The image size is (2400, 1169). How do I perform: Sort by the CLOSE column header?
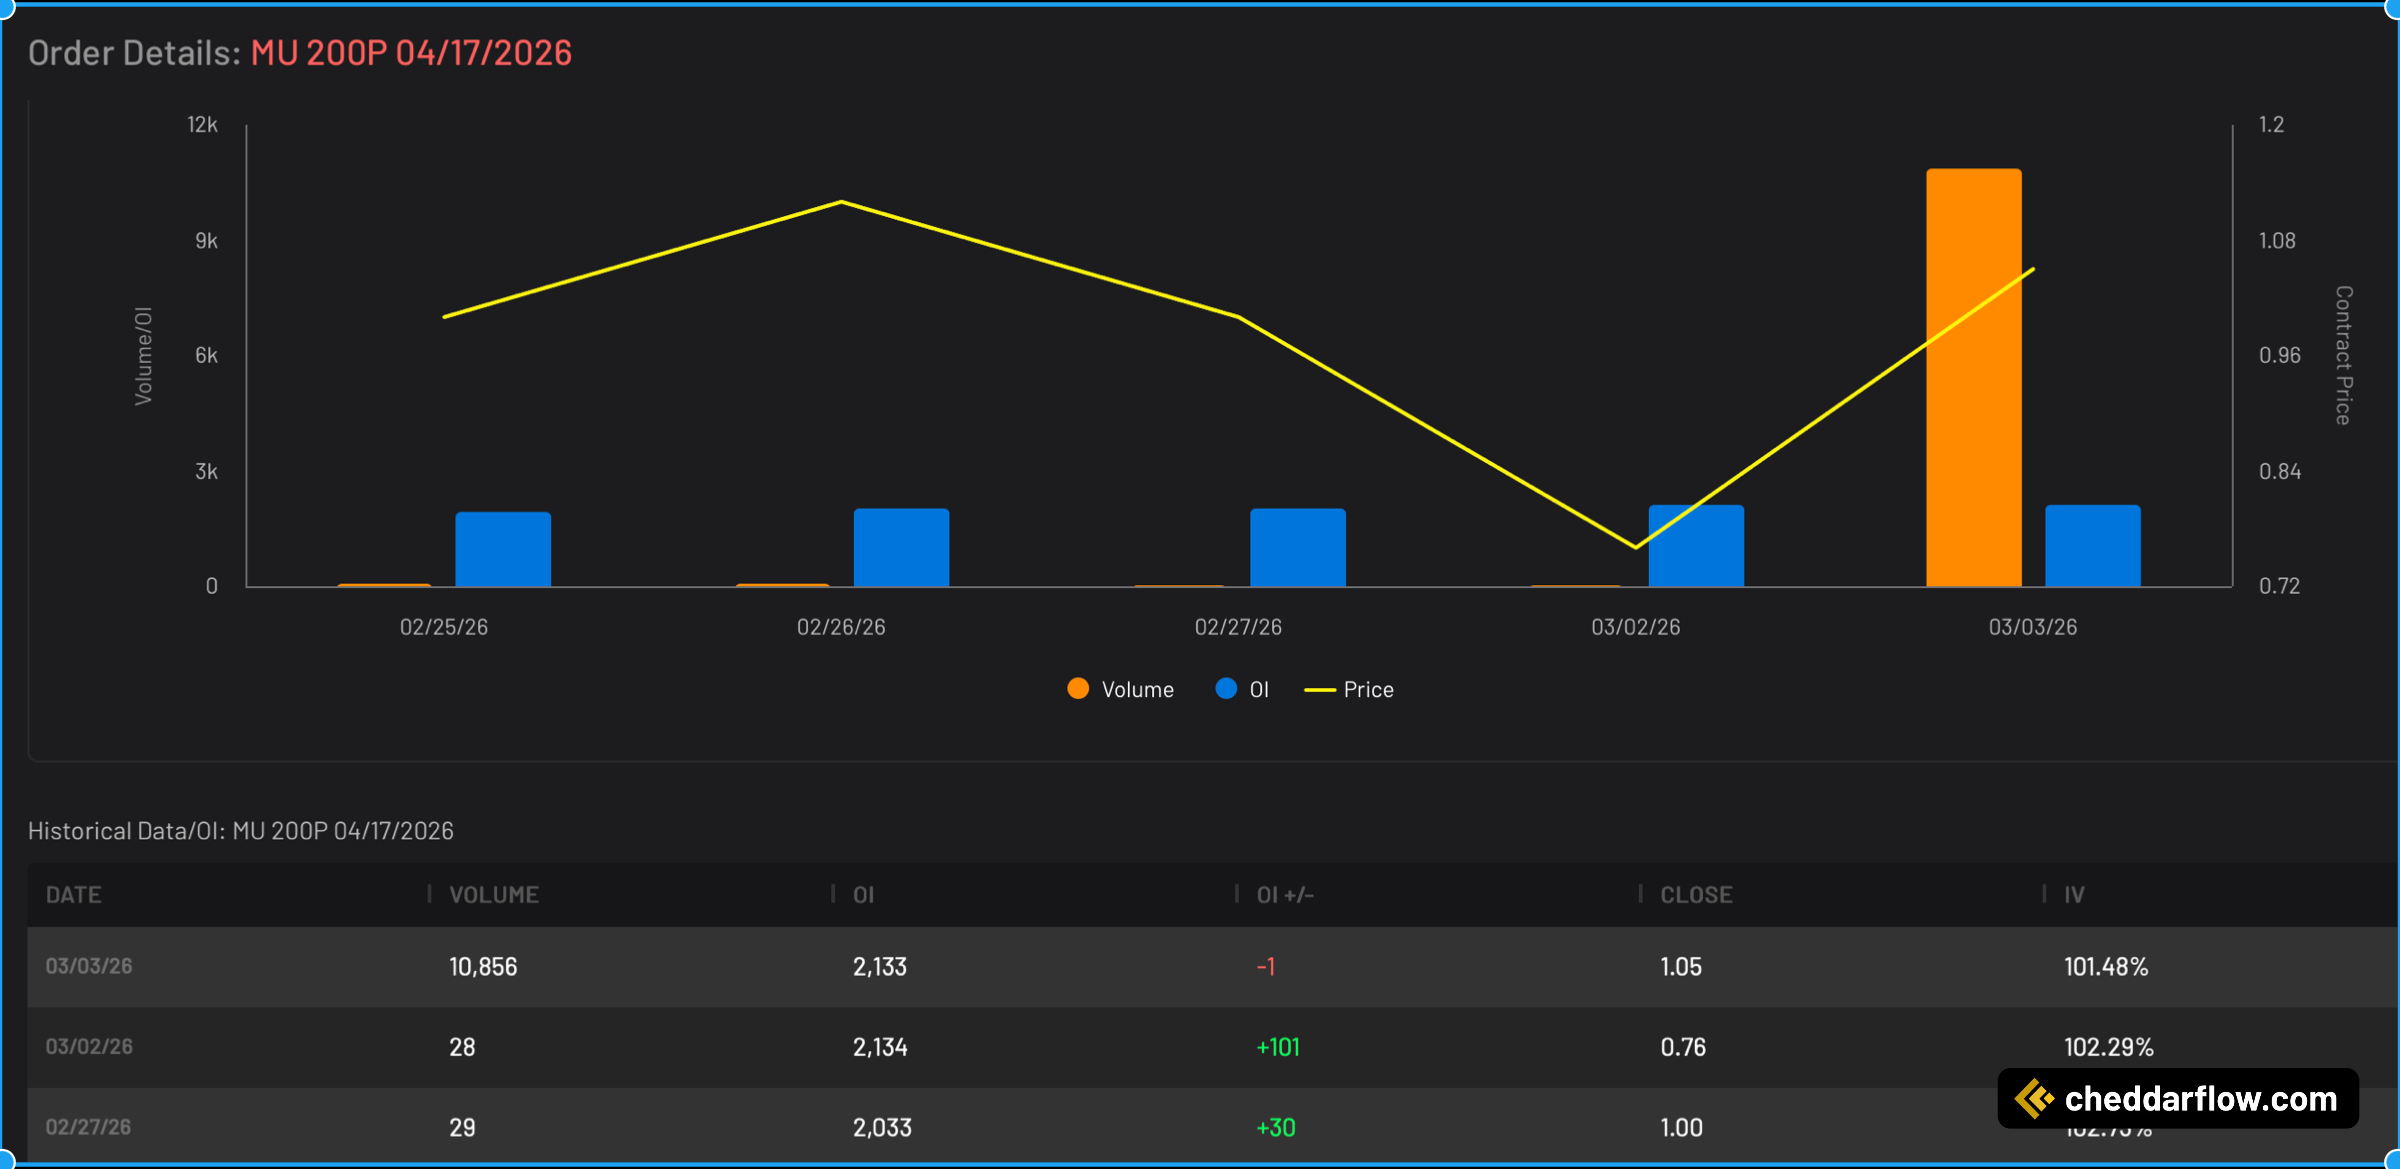point(1696,895)
